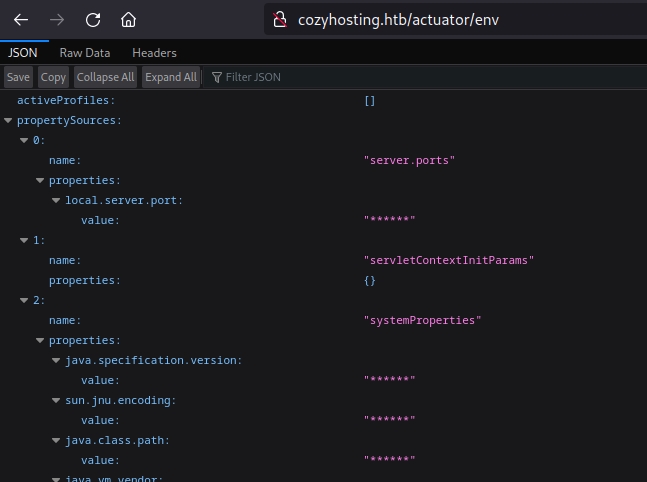Viewport: 647px width, 482px height.
Task: Click the forward navigation arrow
Action: coord(57,19)
